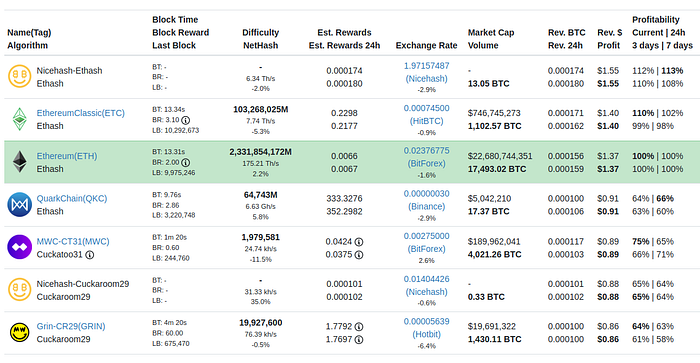Click the Rev. $ Profit column header

click(x=609, y=39)
